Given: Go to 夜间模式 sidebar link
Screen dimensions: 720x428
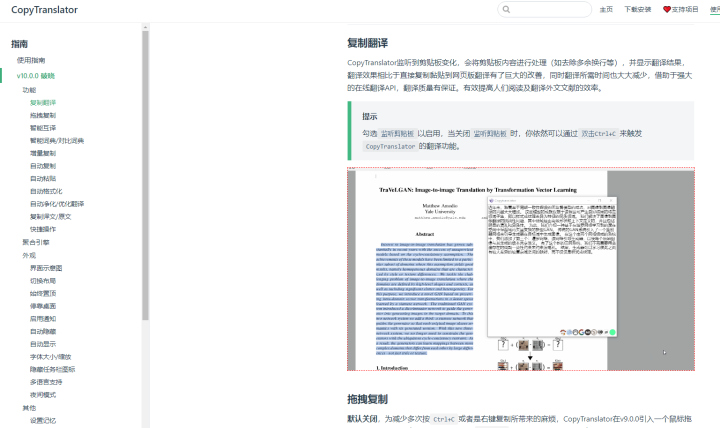Looking at the screenshot, I should tap(43, 395).
